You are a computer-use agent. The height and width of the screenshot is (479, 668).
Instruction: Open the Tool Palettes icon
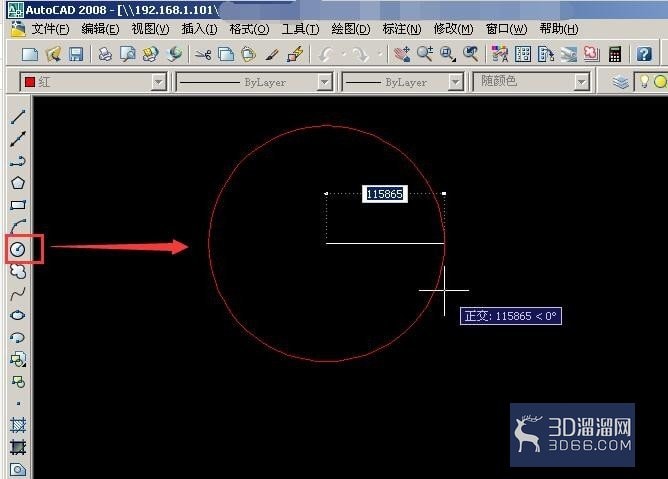tap(546, 54)
